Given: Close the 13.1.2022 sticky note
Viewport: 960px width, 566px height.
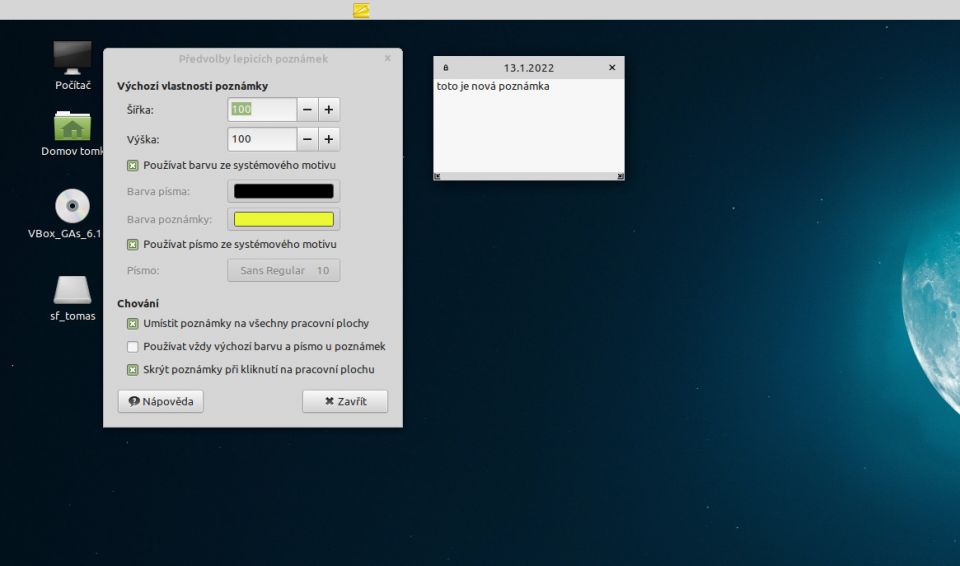Looking at the screenshot, I should 612,67.
